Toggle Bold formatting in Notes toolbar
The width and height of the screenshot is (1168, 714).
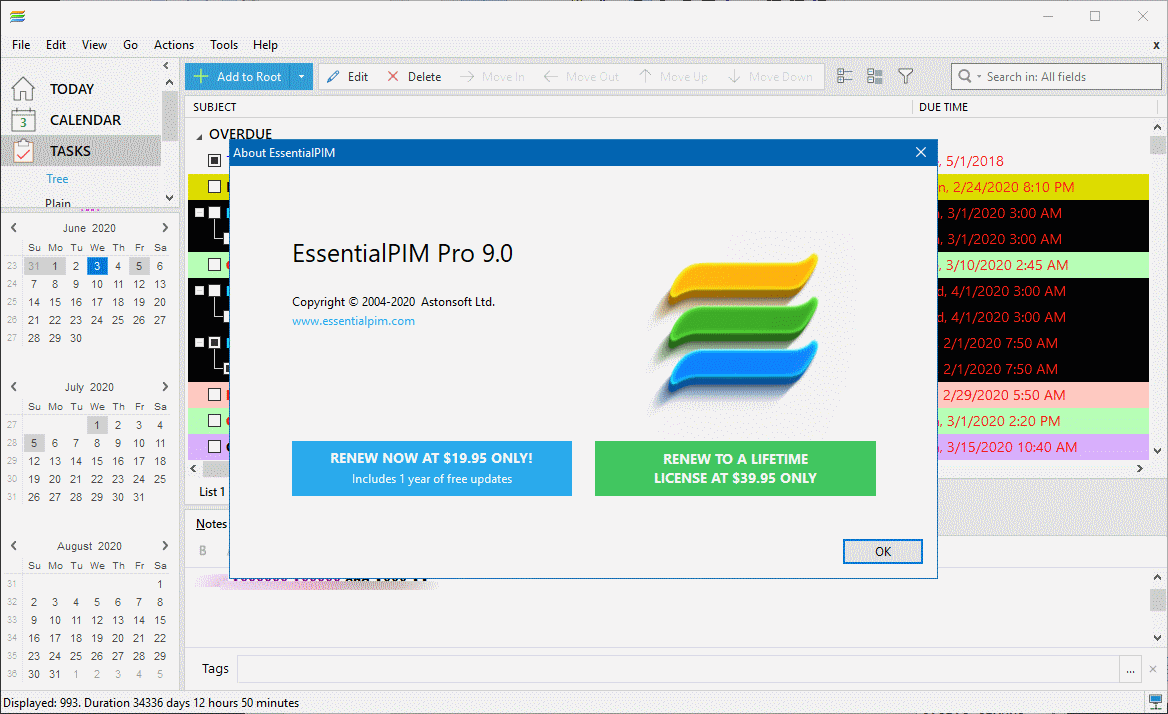pos(203,550)
